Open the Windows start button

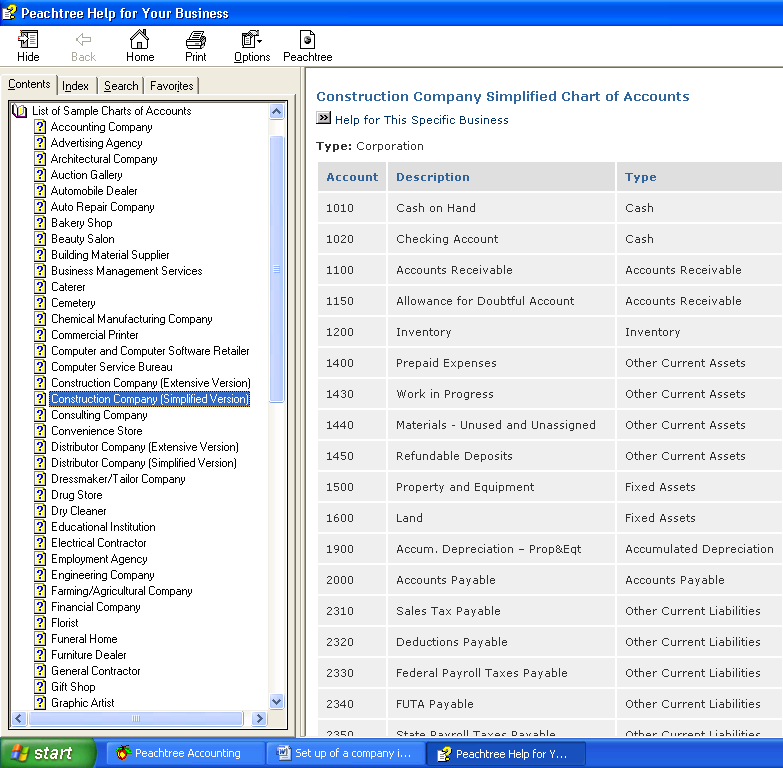(x=47, y=753)
